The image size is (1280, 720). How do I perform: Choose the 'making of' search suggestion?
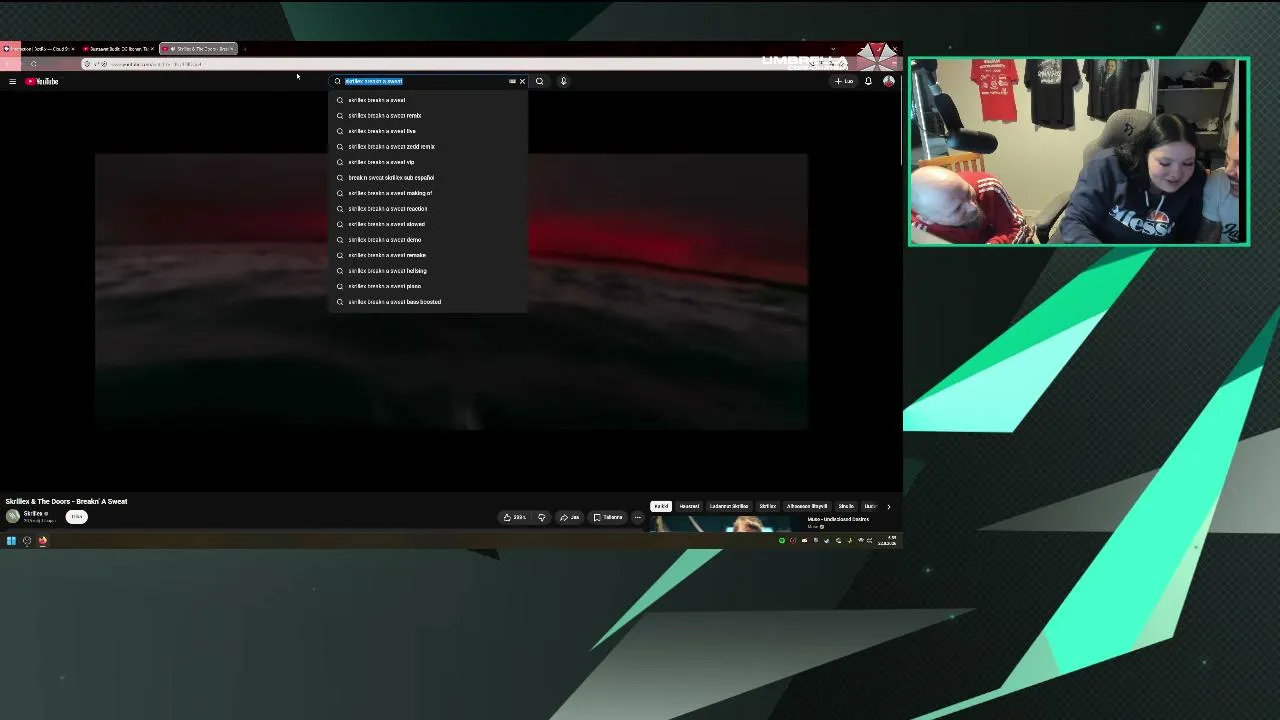click(428, 193)
